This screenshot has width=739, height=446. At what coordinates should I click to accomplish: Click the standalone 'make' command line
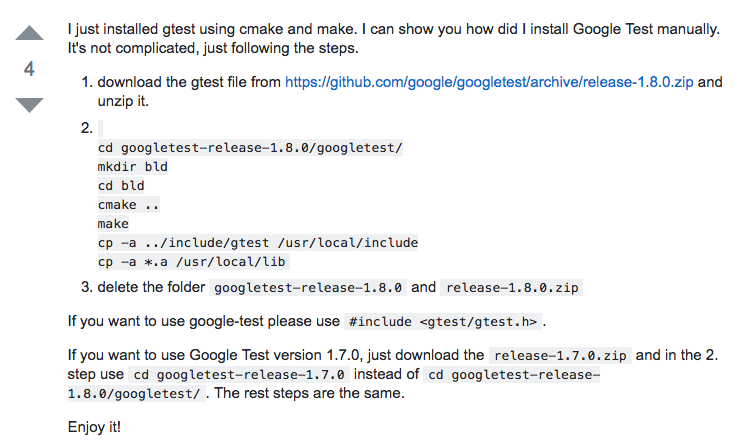[x=113, y=224]
